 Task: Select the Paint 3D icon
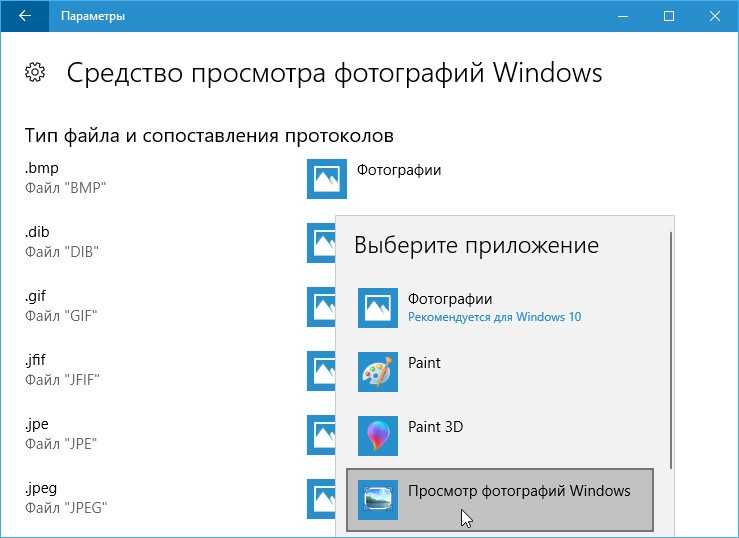tap(378, 436)
